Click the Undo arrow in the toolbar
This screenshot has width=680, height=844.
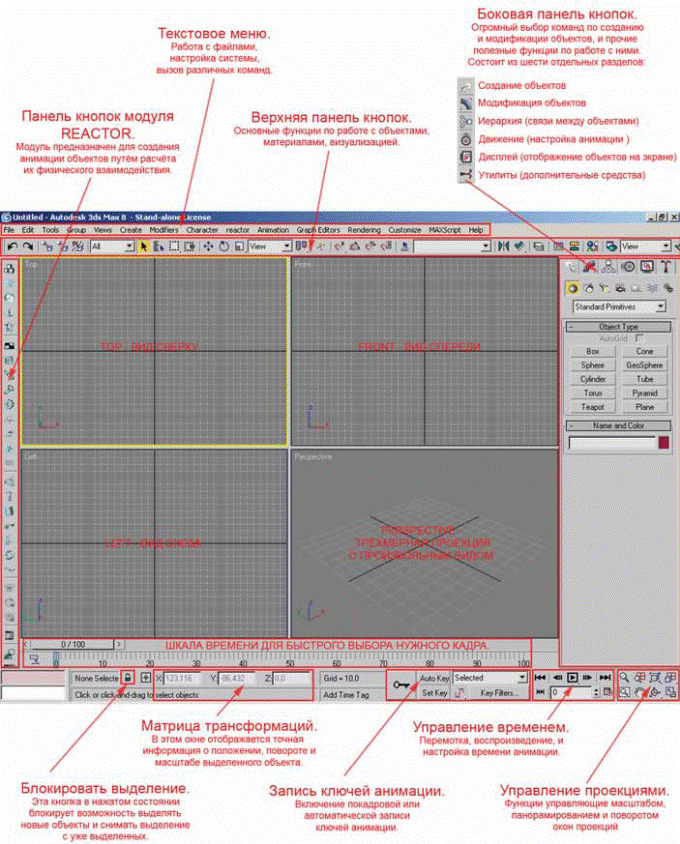(x=11, y=245)
